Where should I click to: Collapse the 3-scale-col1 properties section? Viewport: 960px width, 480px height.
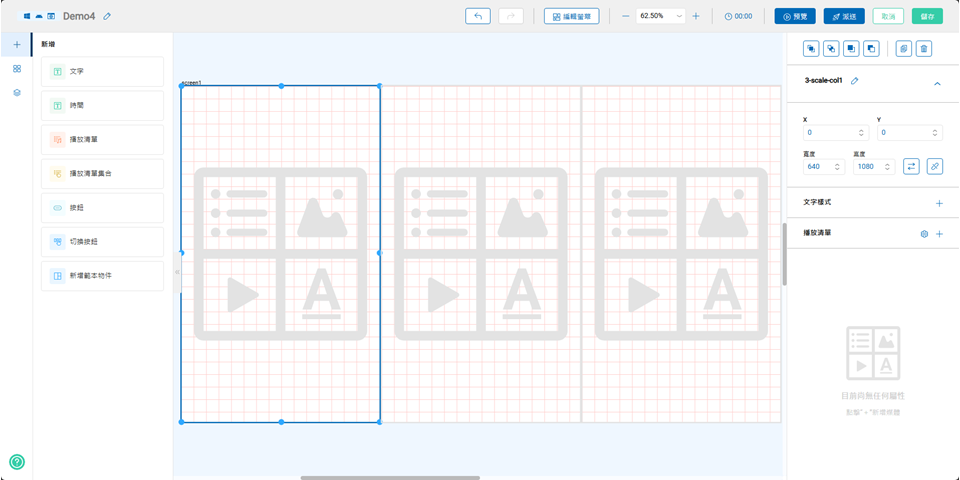[937, 84]
